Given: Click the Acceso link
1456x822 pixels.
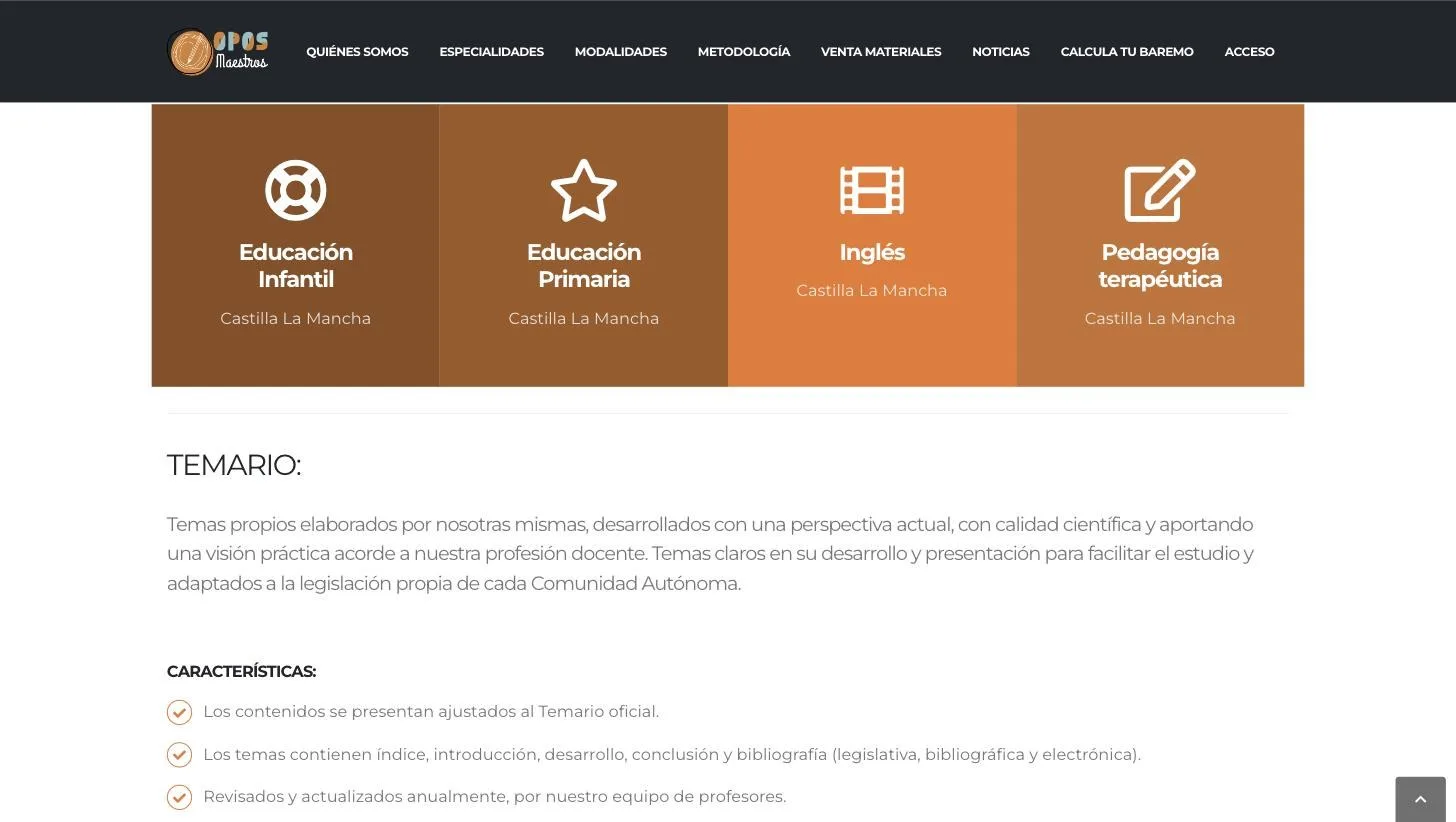Looking at the screenshot, I should [x=1249, y=52].
